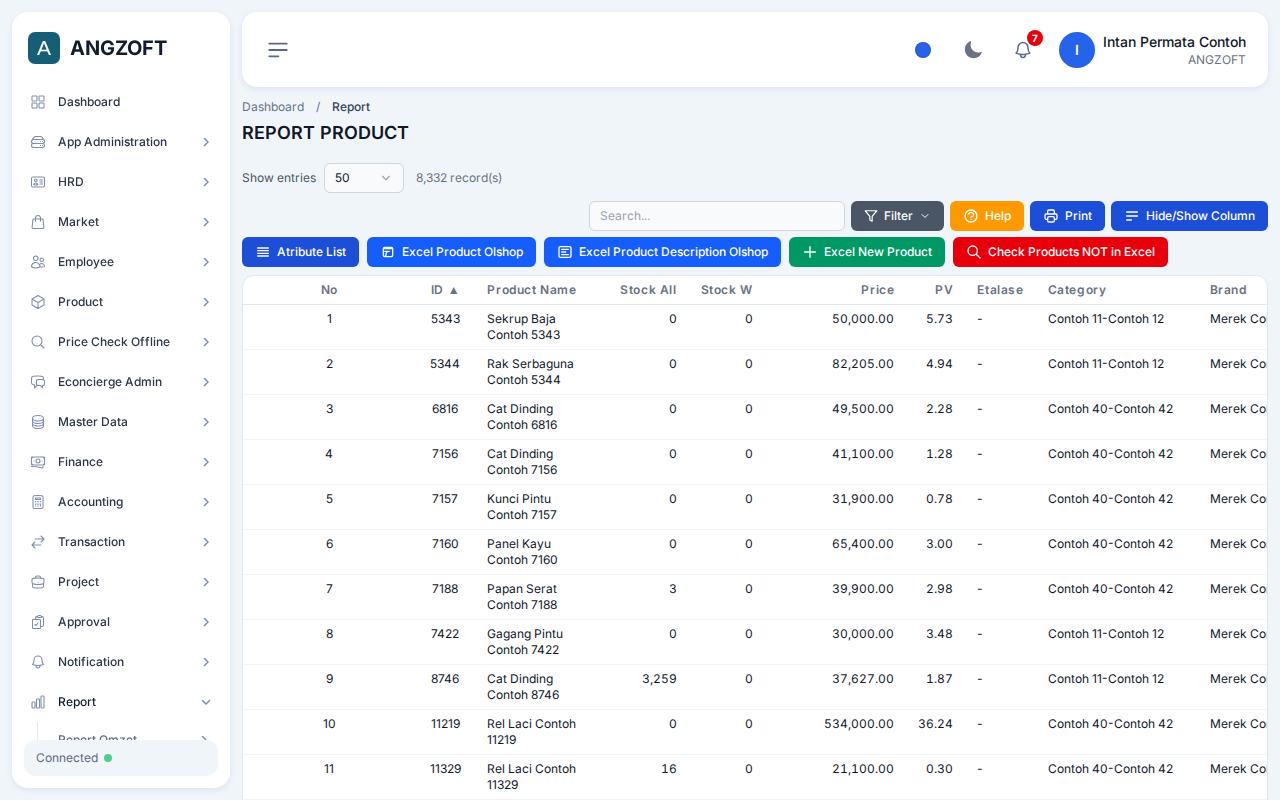Click the Price Check Offline search icon

pyautogui.click(x=38, y=342)
